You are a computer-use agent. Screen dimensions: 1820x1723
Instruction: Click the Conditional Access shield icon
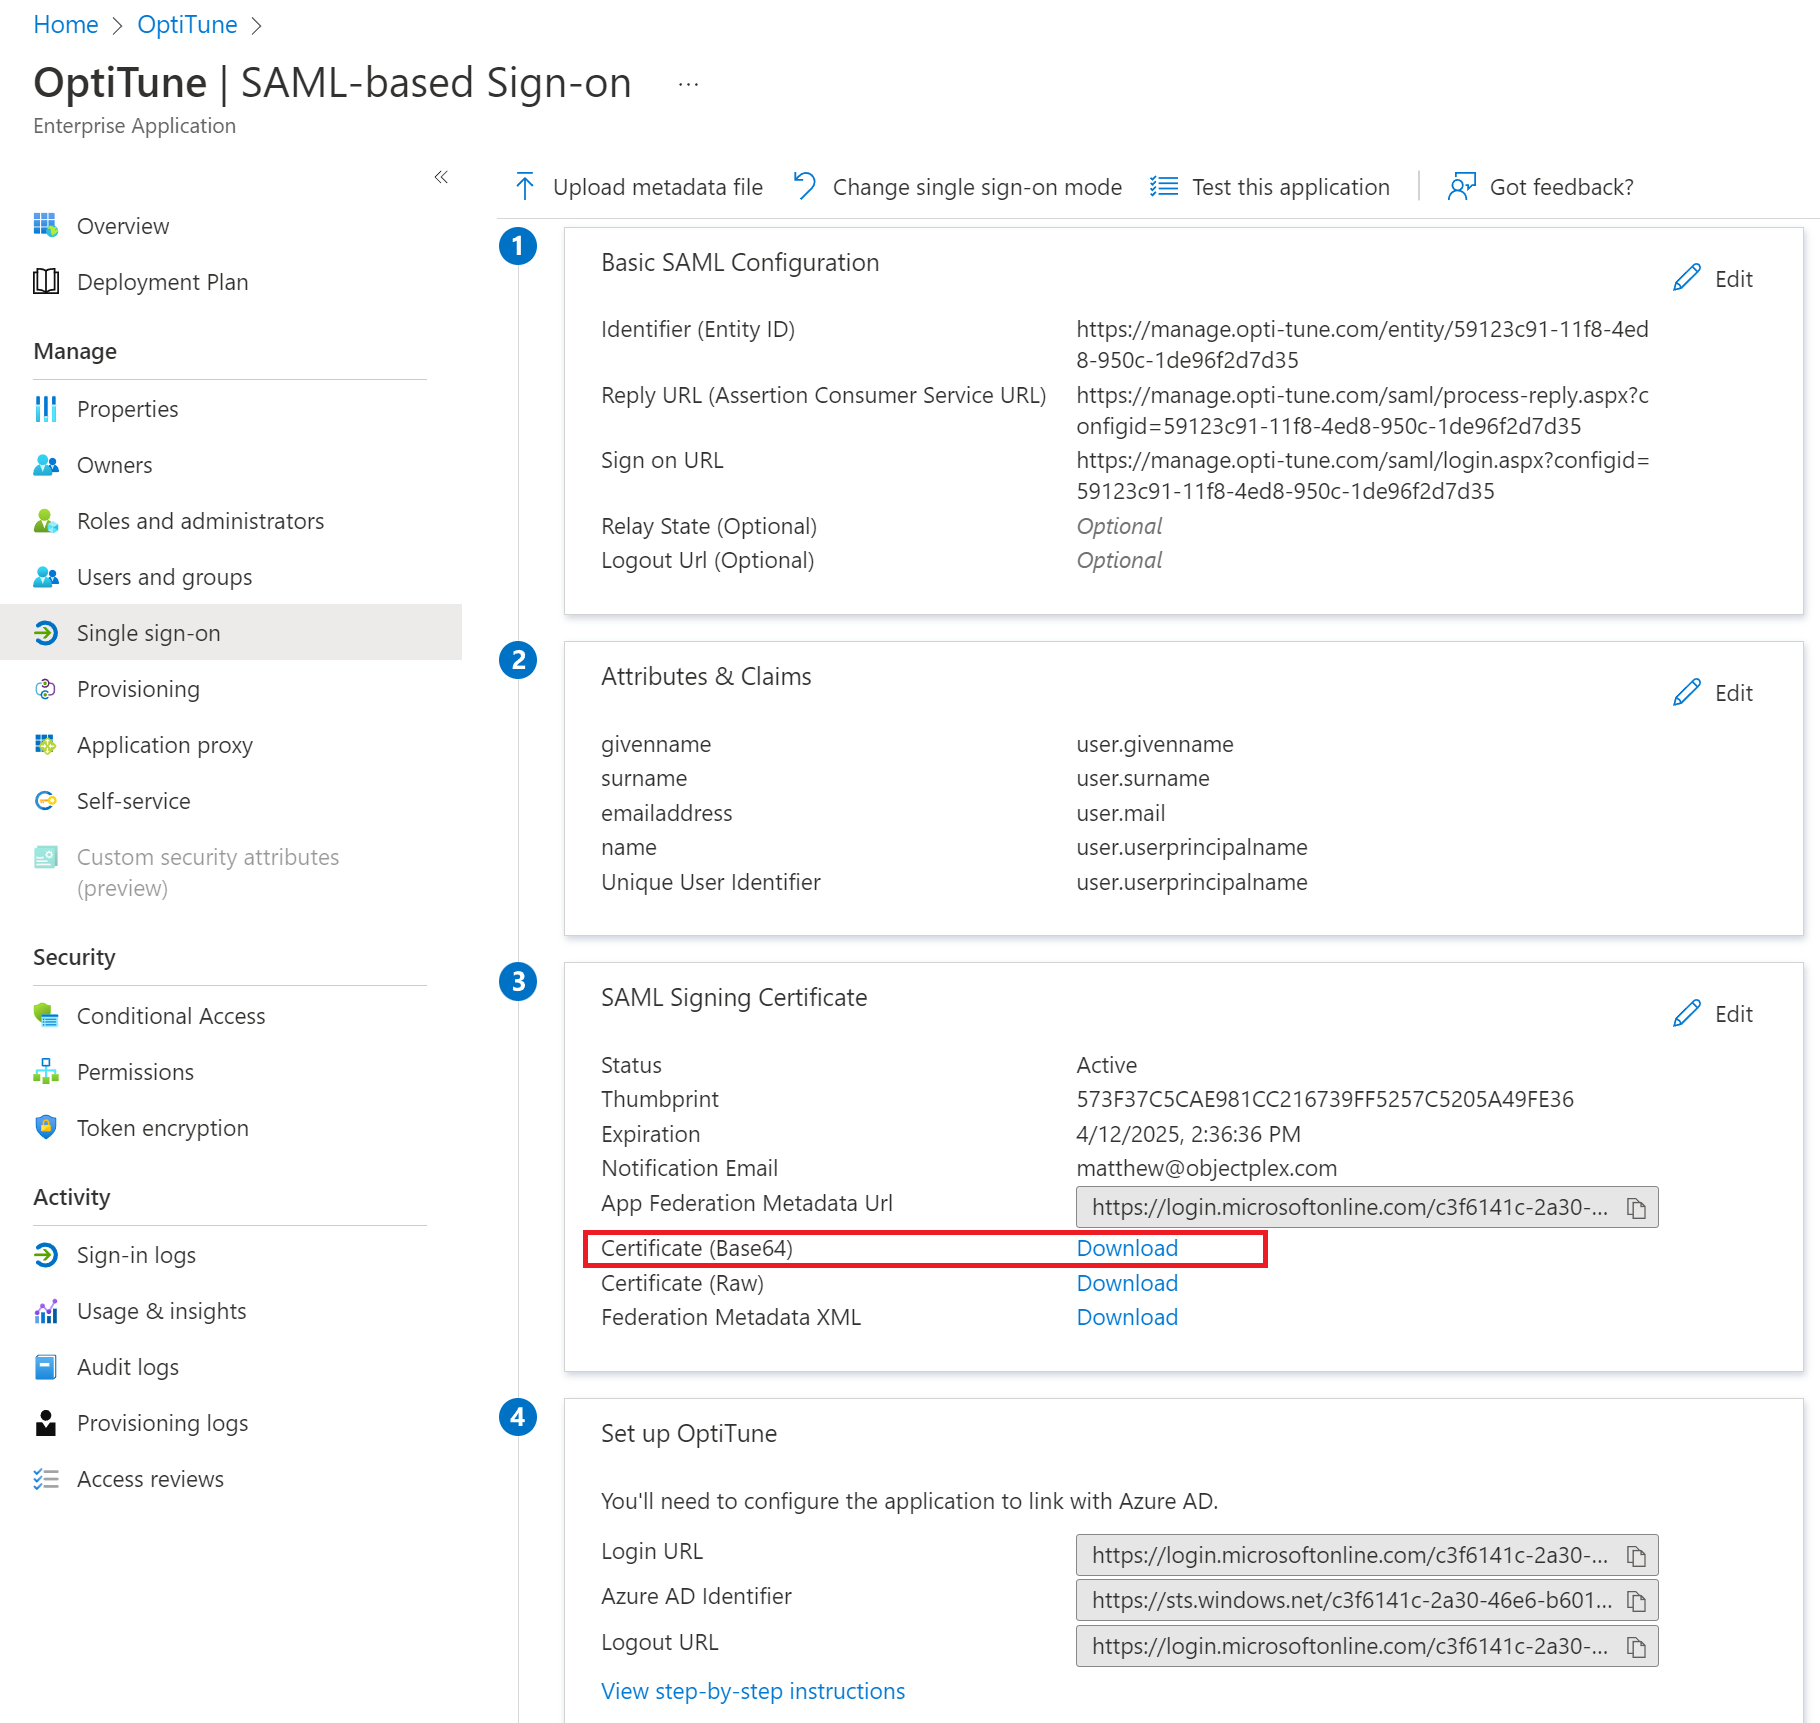click(x=46, y=1015)
